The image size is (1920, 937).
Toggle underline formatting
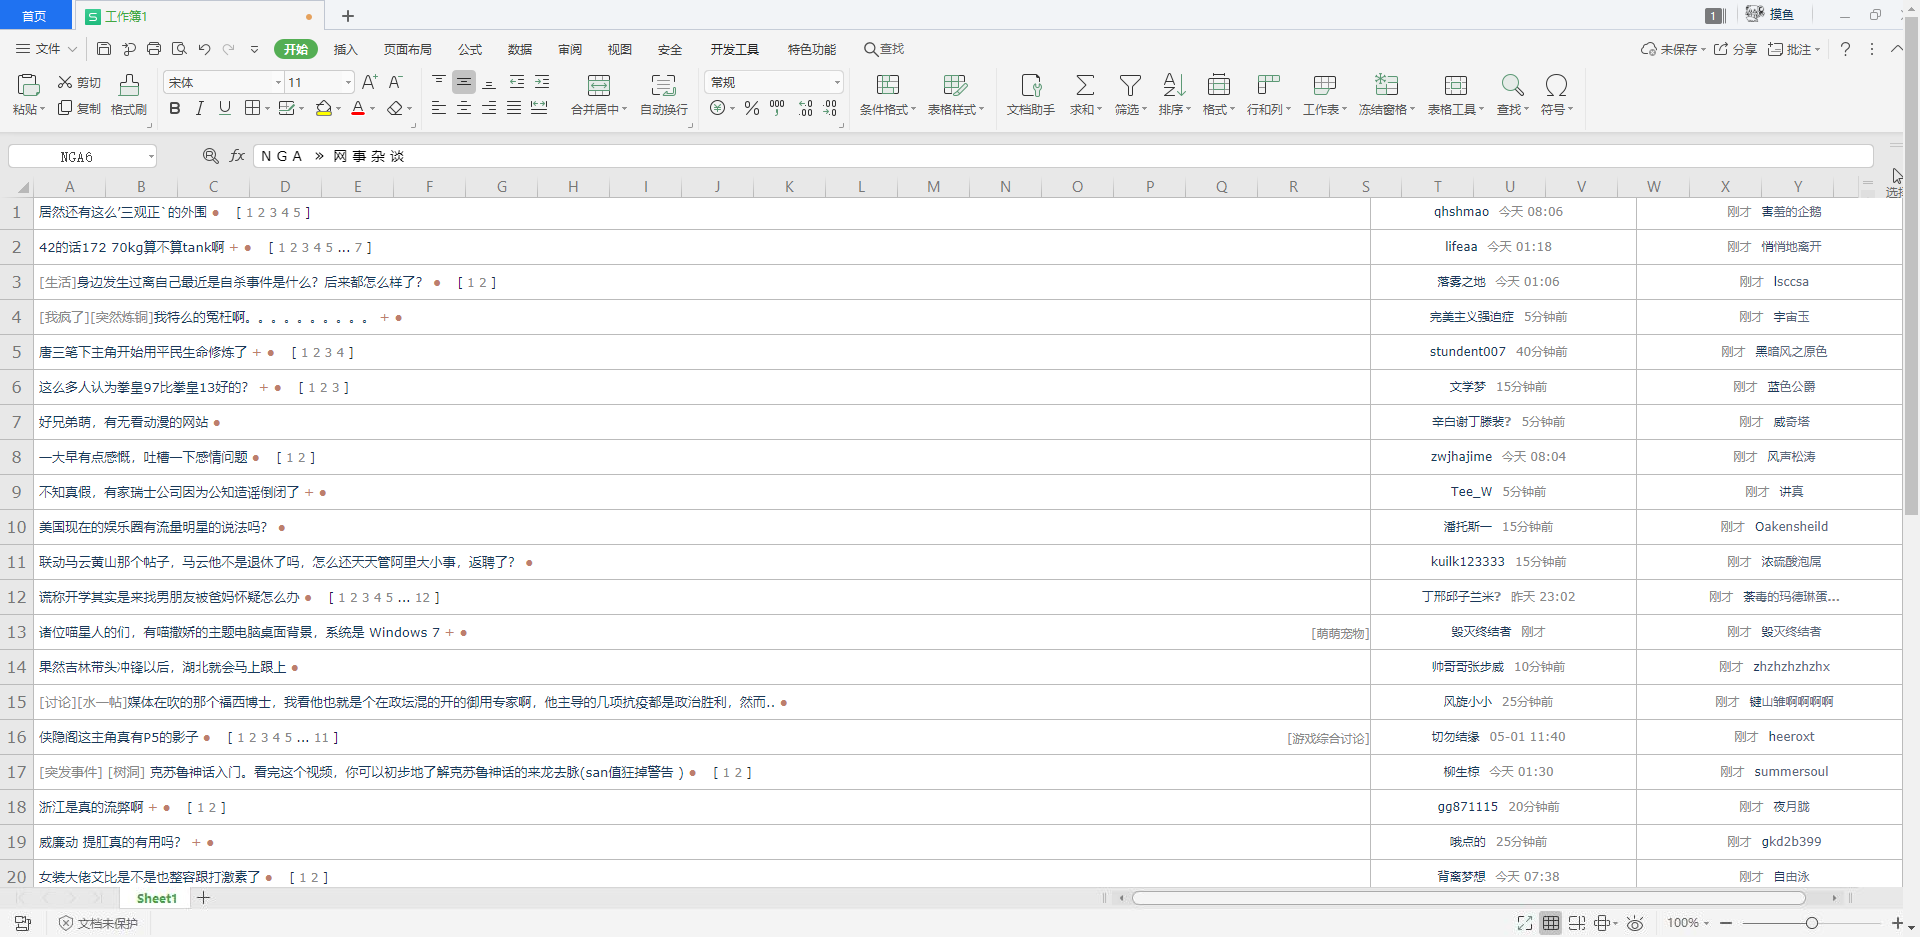[225, 108]
